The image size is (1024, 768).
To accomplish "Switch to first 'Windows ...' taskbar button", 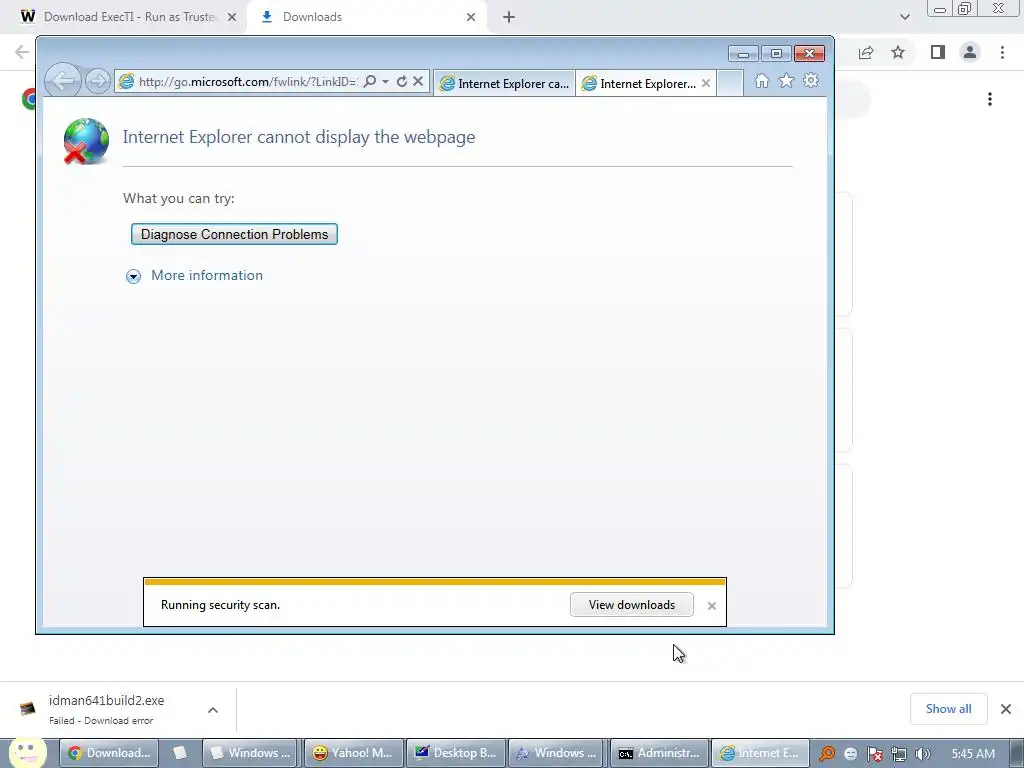I will click(249, 753).
